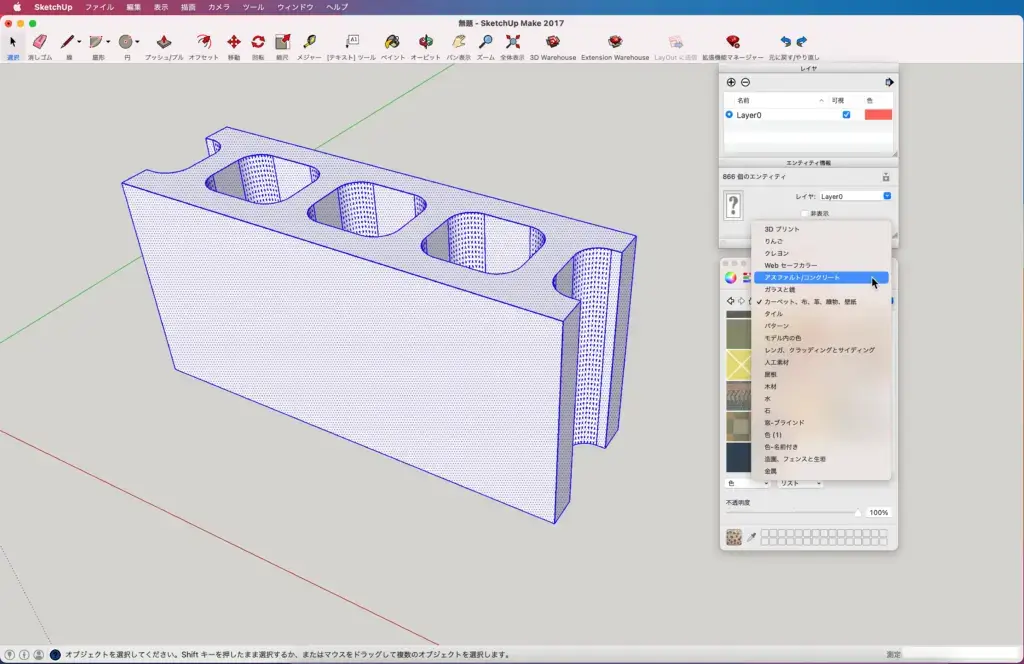
Task: Click the 測定 measurement input box
Action: pos(960,654)
